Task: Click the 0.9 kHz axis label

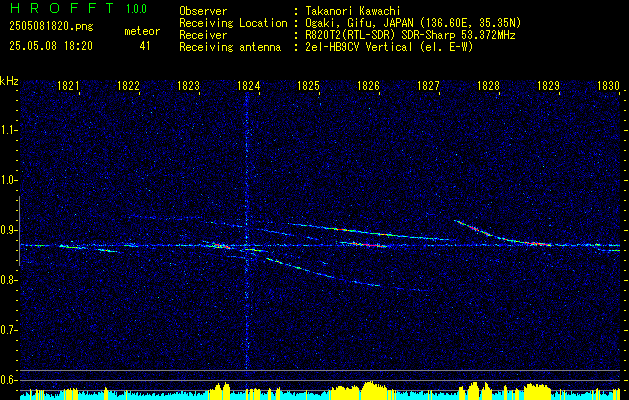Action: coord(8,230)
